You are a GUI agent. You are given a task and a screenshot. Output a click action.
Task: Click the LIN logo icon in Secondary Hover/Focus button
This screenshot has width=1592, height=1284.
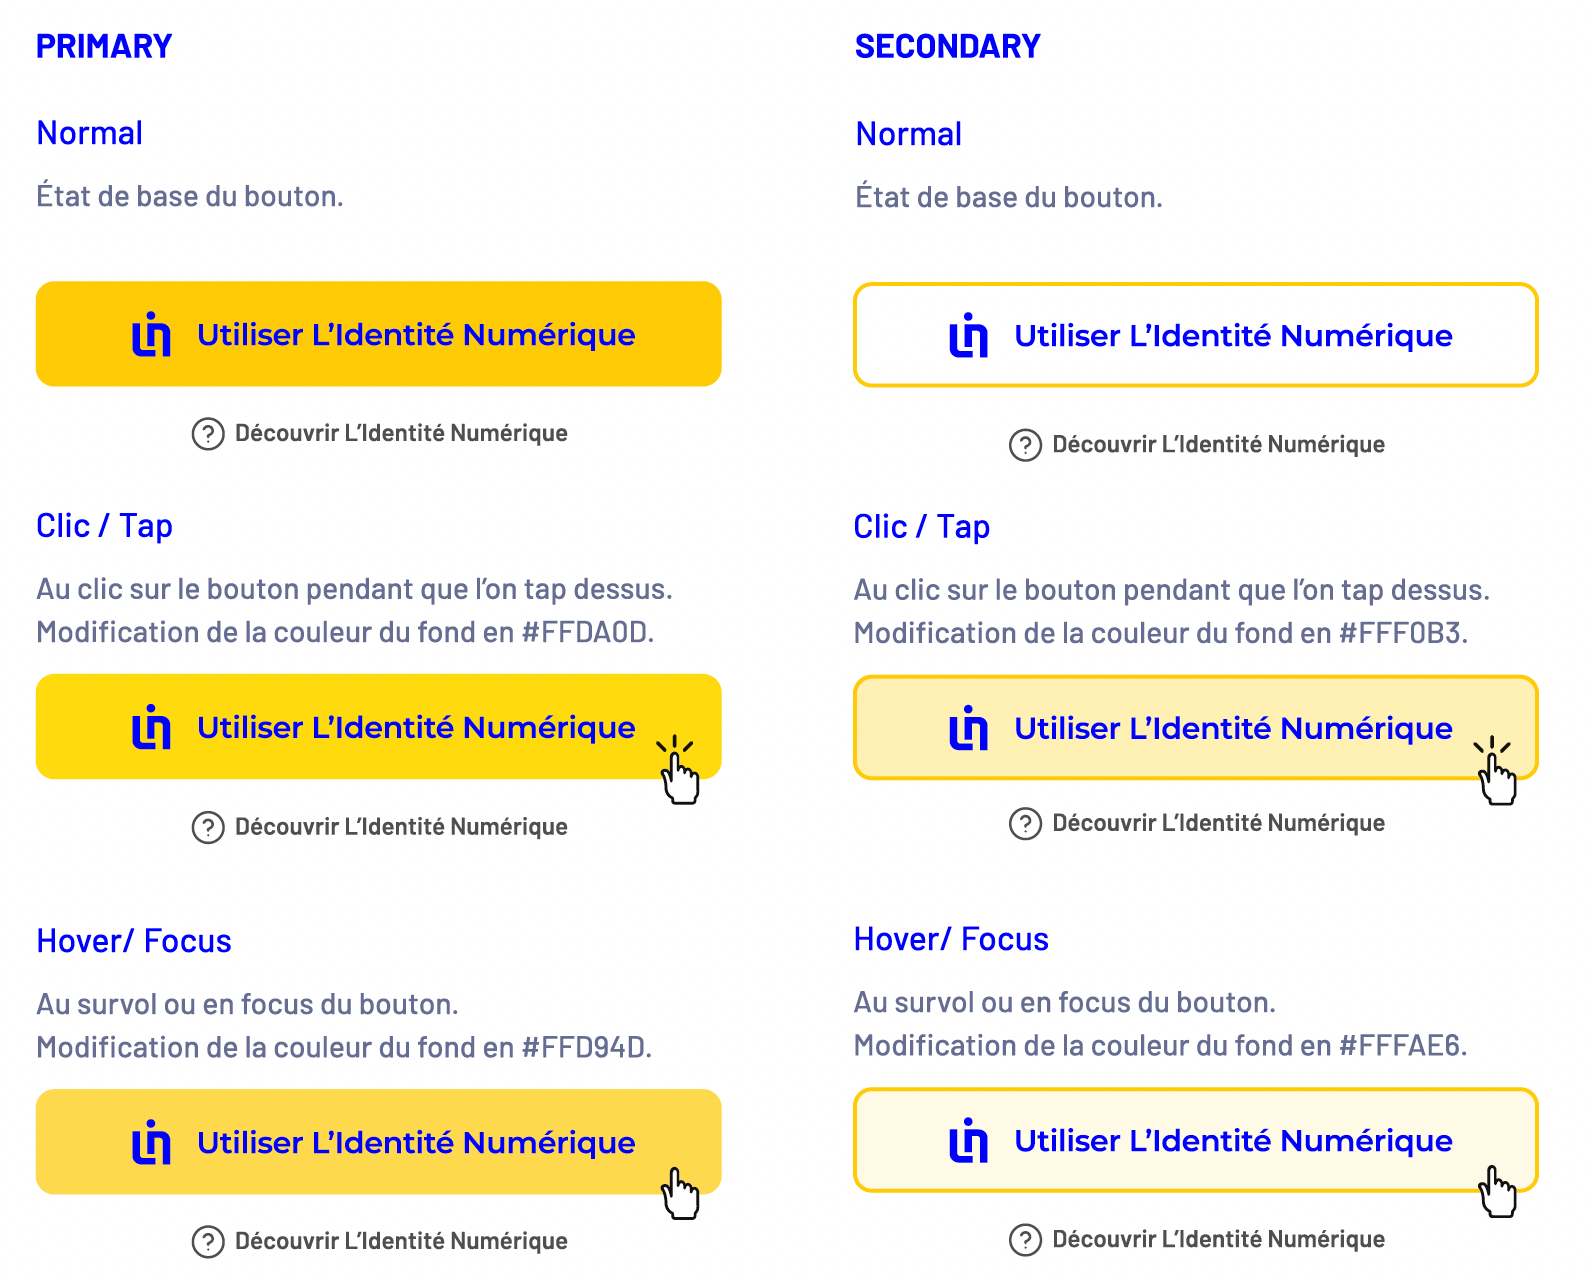[968, 1140]
